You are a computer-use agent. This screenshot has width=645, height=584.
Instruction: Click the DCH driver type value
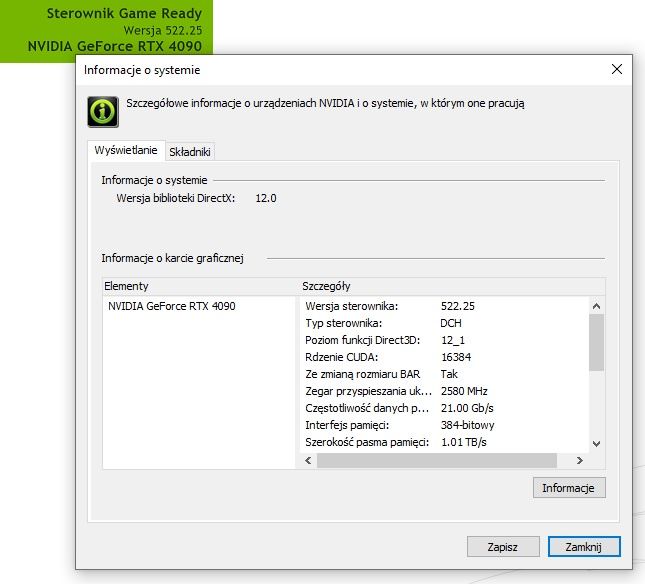pyautogui.click(x=451, y=323)
